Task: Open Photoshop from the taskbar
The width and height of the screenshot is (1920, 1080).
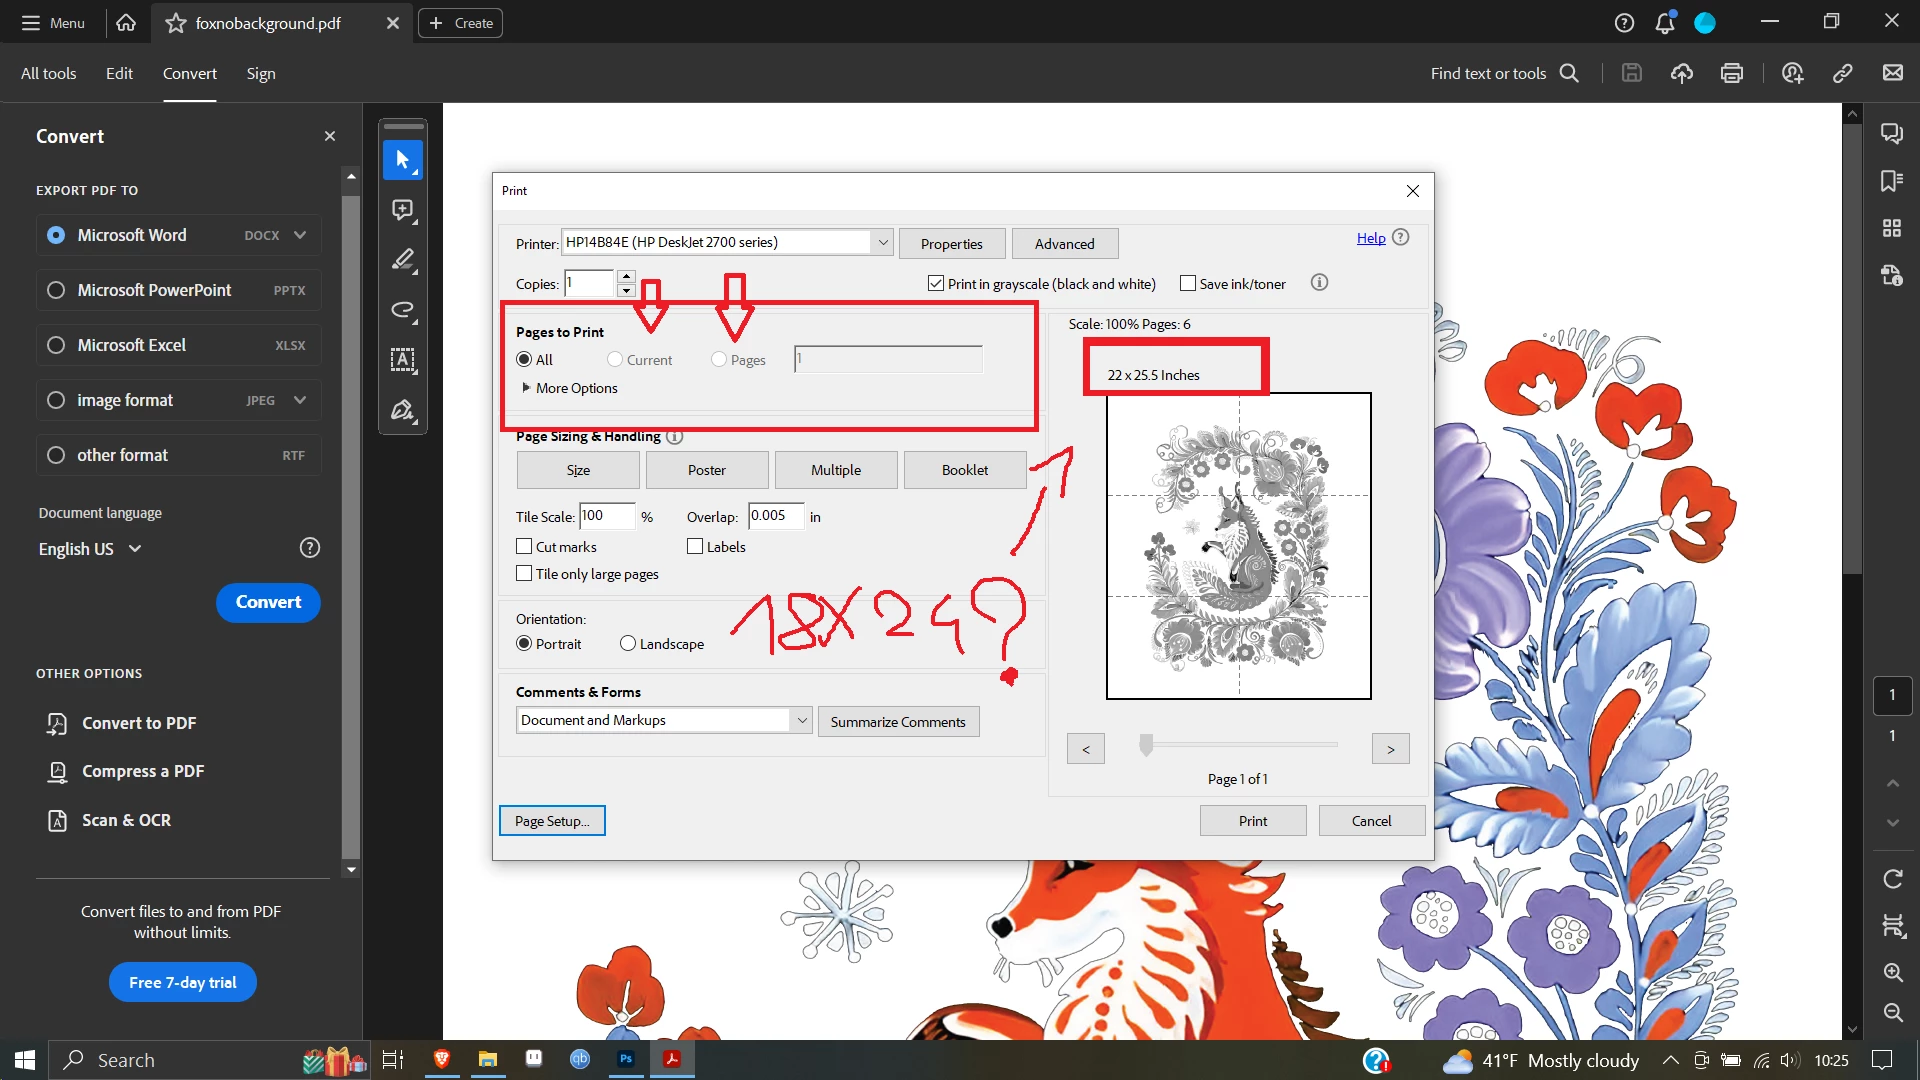Action: click(x=626, y=1059)
